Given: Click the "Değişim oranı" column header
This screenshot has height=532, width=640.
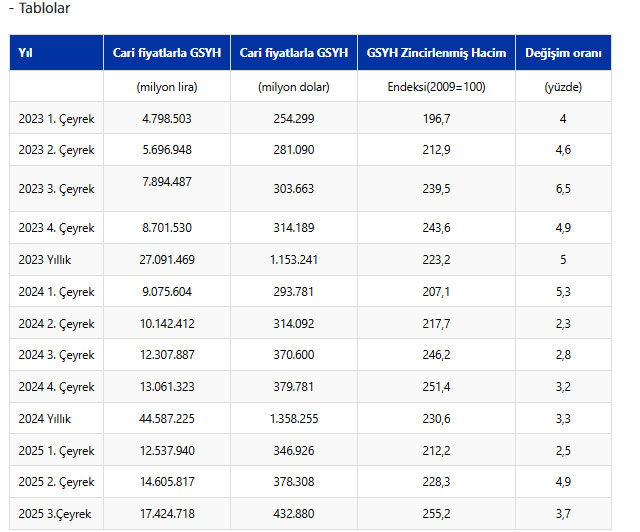Looking at the screenshot, I should [x=563, y=53].
